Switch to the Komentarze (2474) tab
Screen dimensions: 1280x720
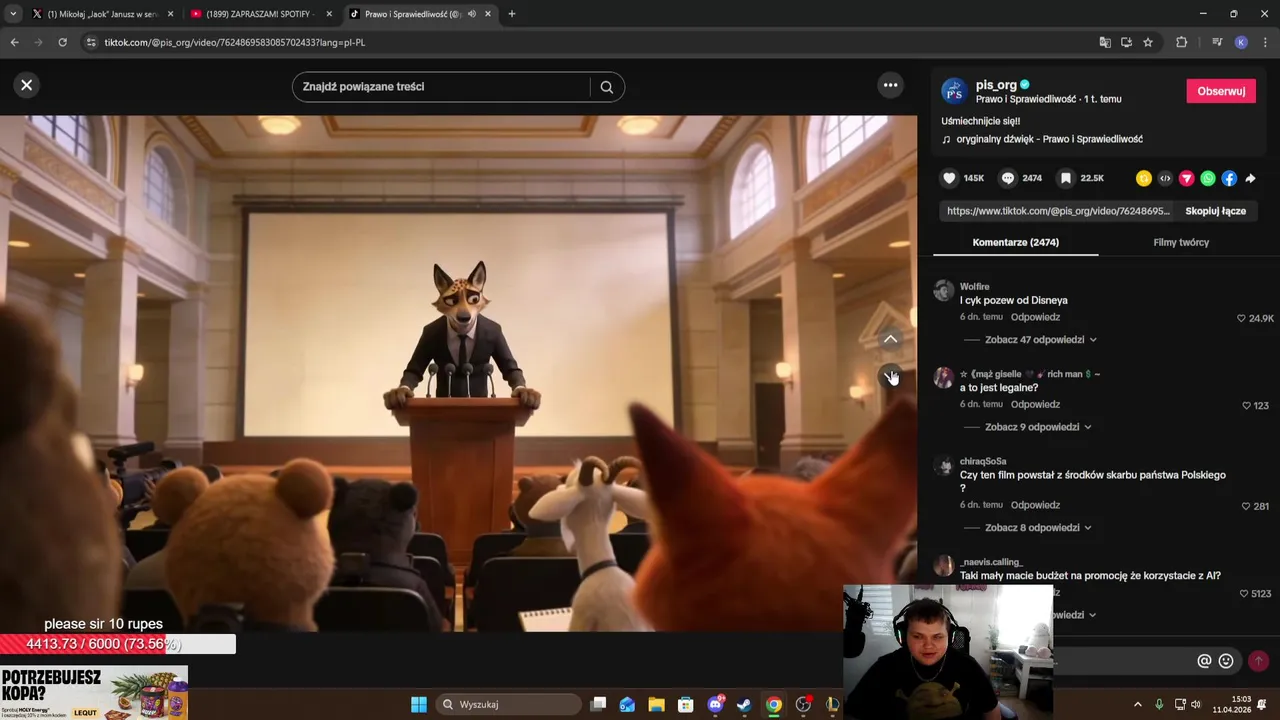pos(1015,242)
